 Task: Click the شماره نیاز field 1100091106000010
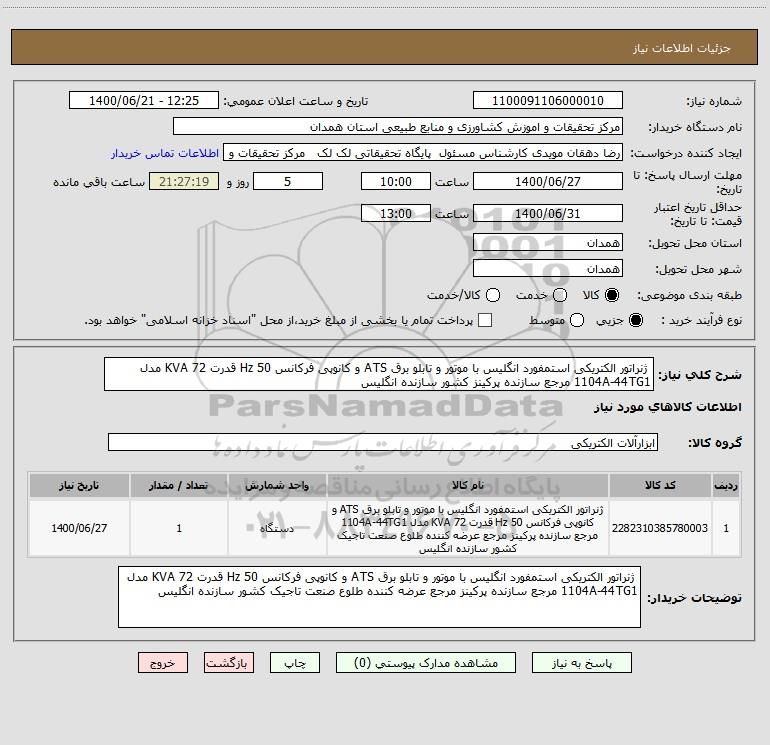(548, 101)
